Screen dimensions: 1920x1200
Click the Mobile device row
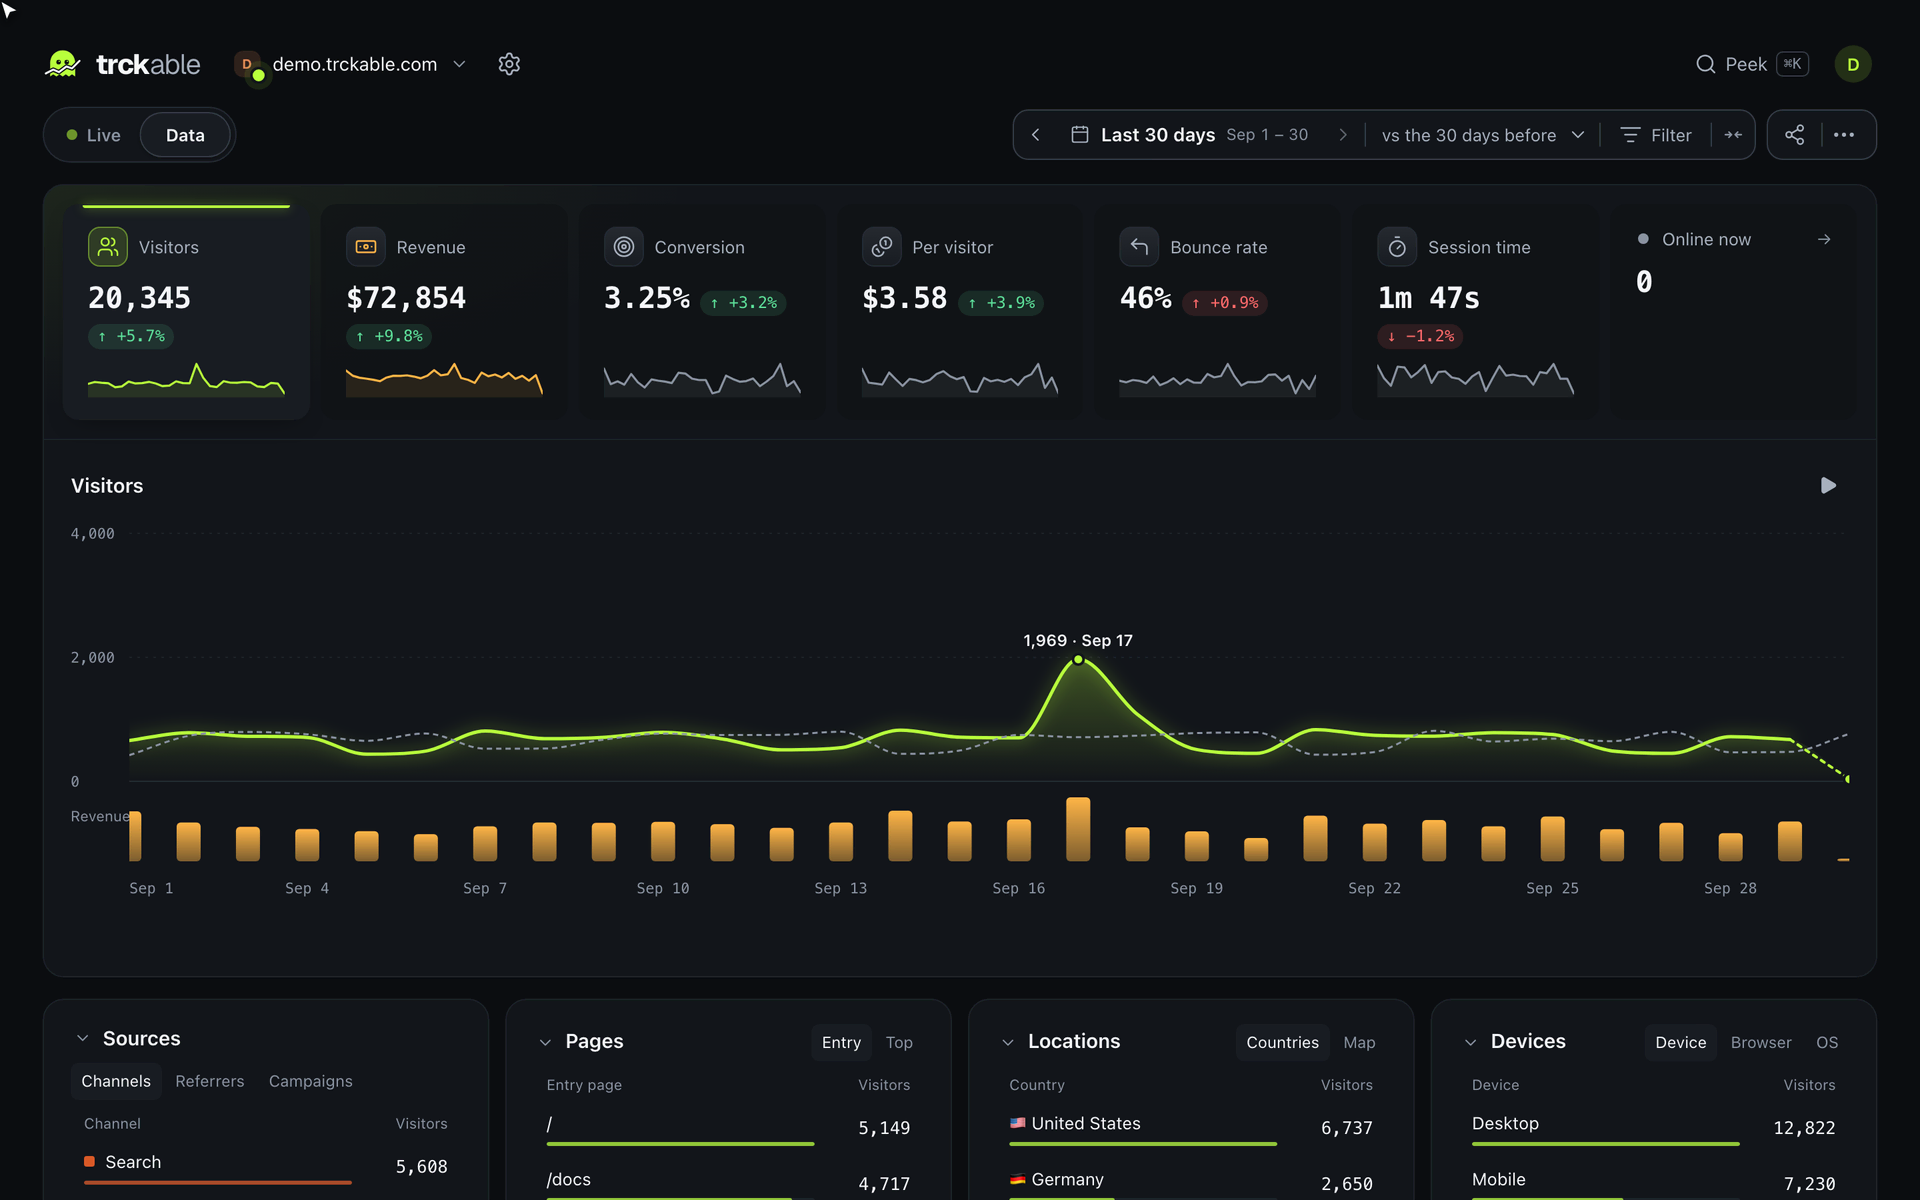1653,1183
